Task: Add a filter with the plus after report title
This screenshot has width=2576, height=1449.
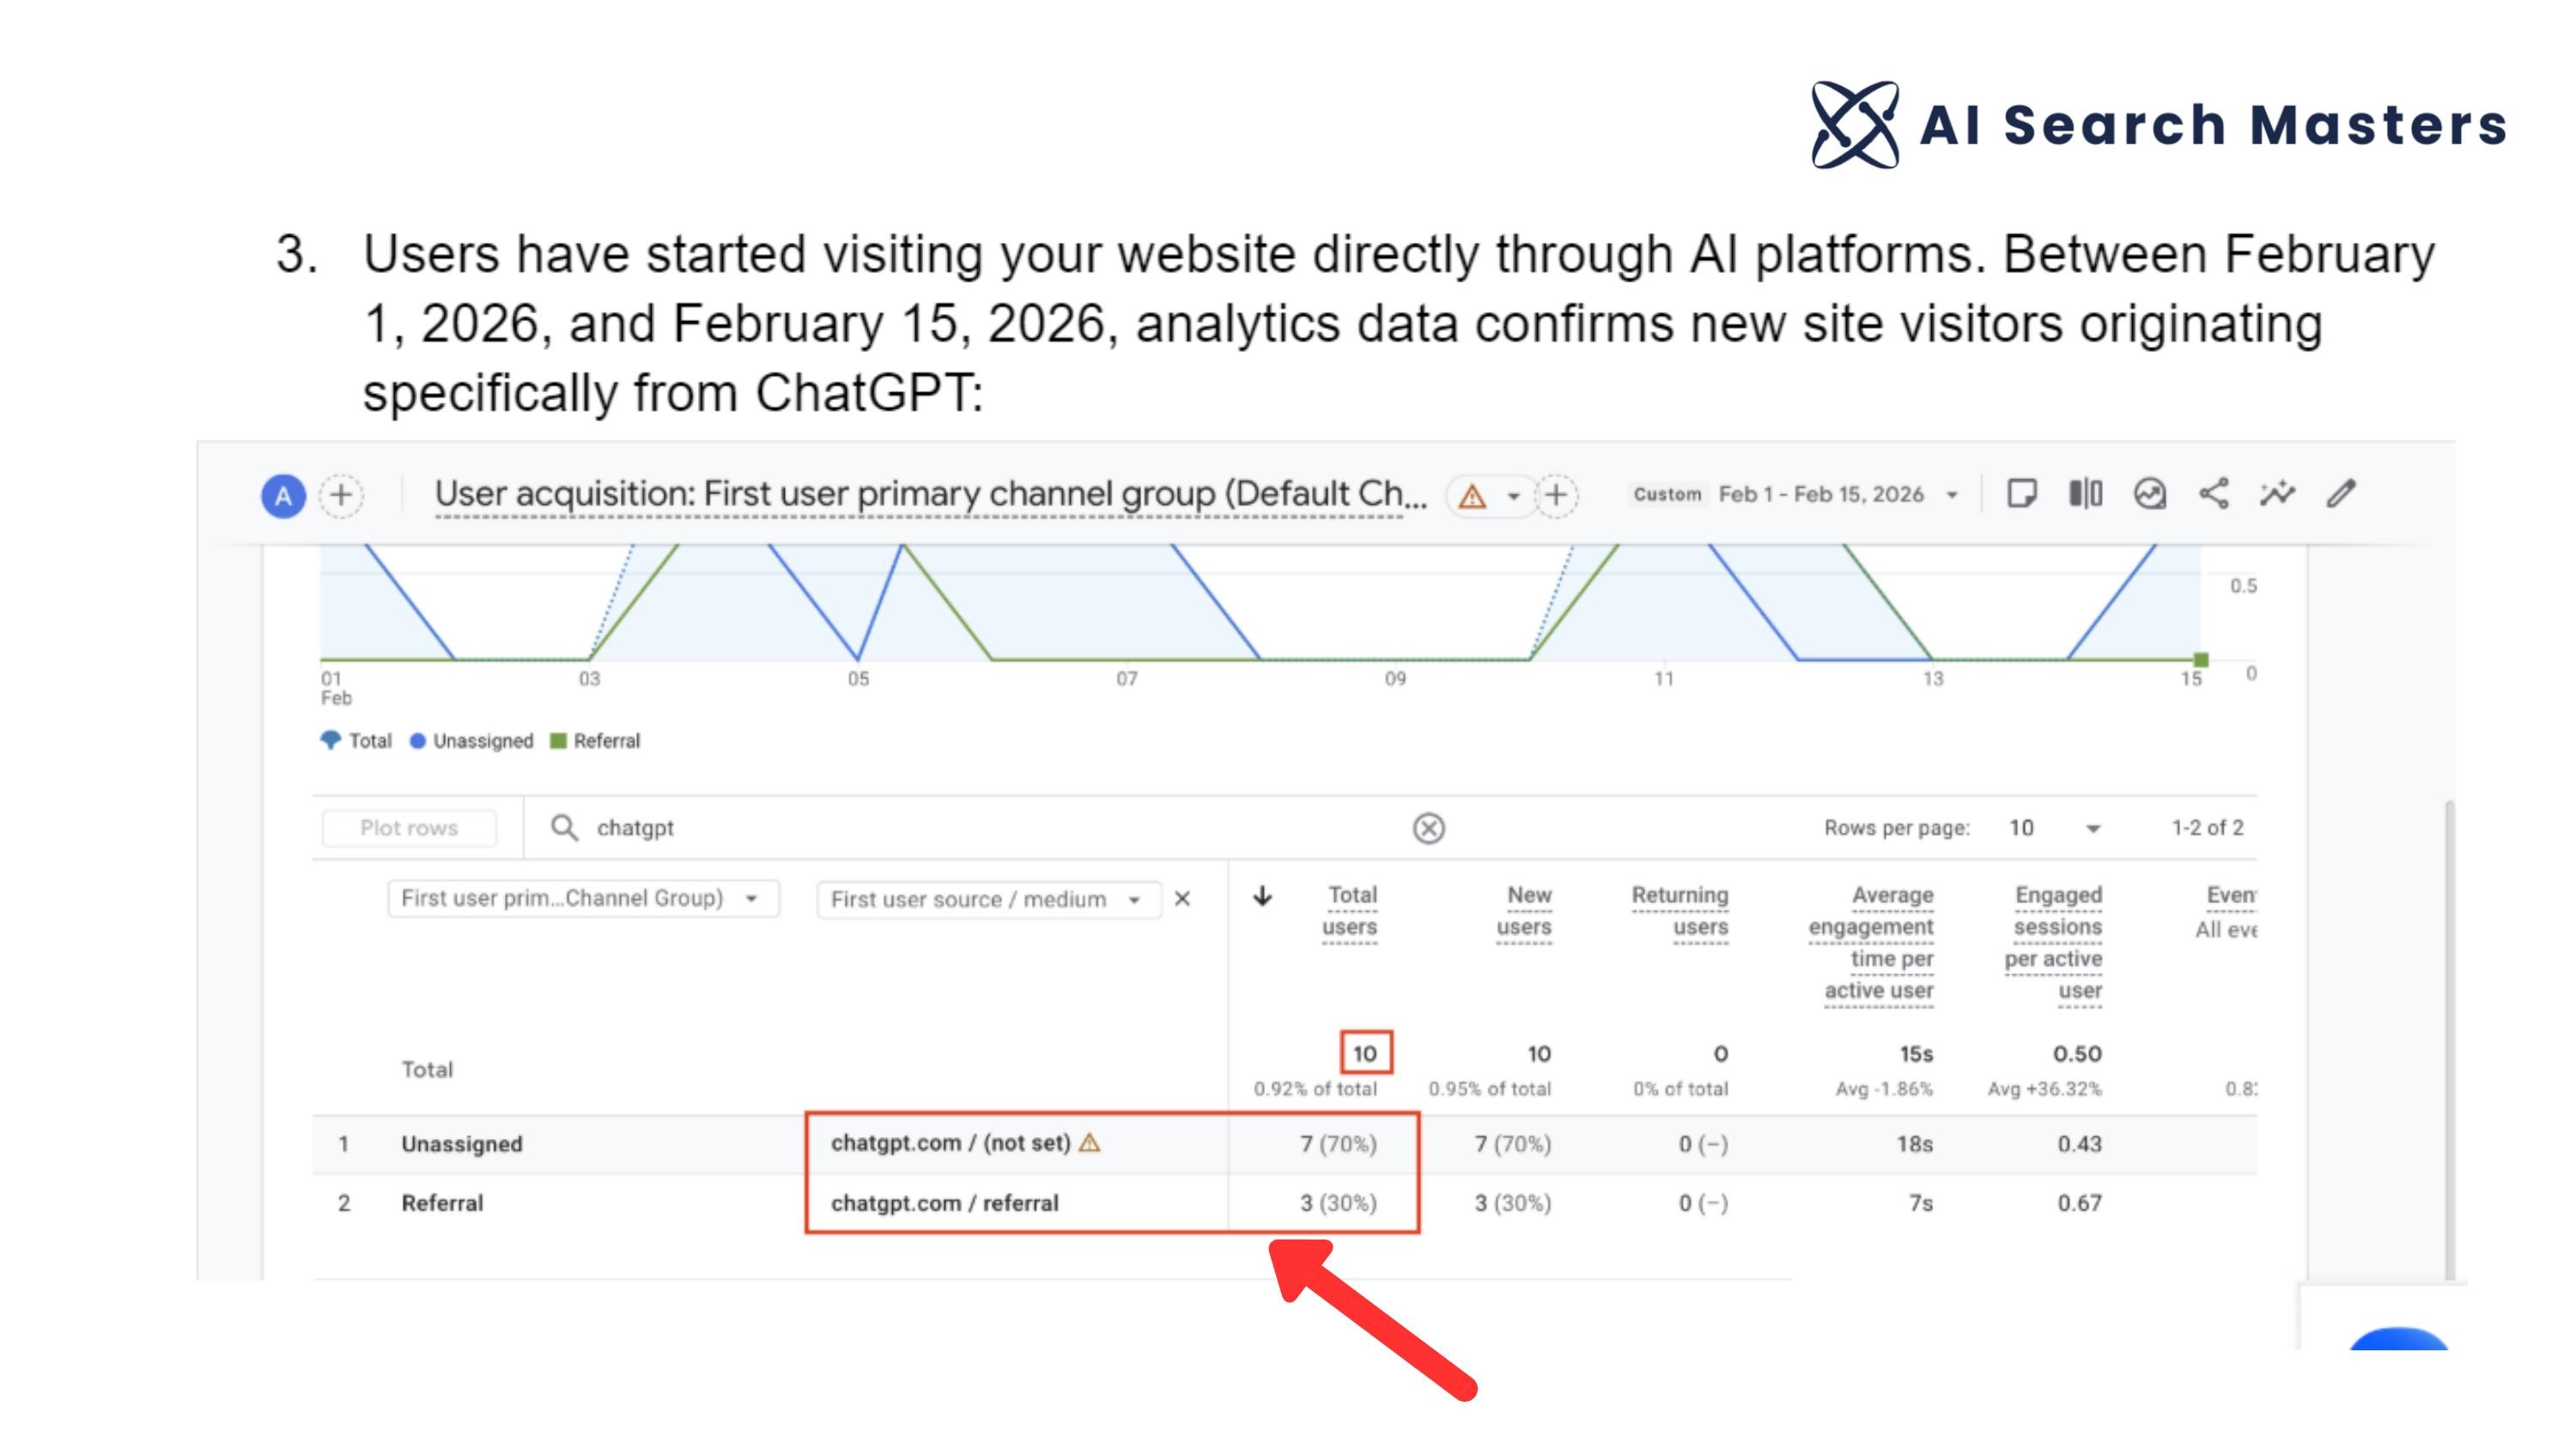Action: coord(1556,495)
